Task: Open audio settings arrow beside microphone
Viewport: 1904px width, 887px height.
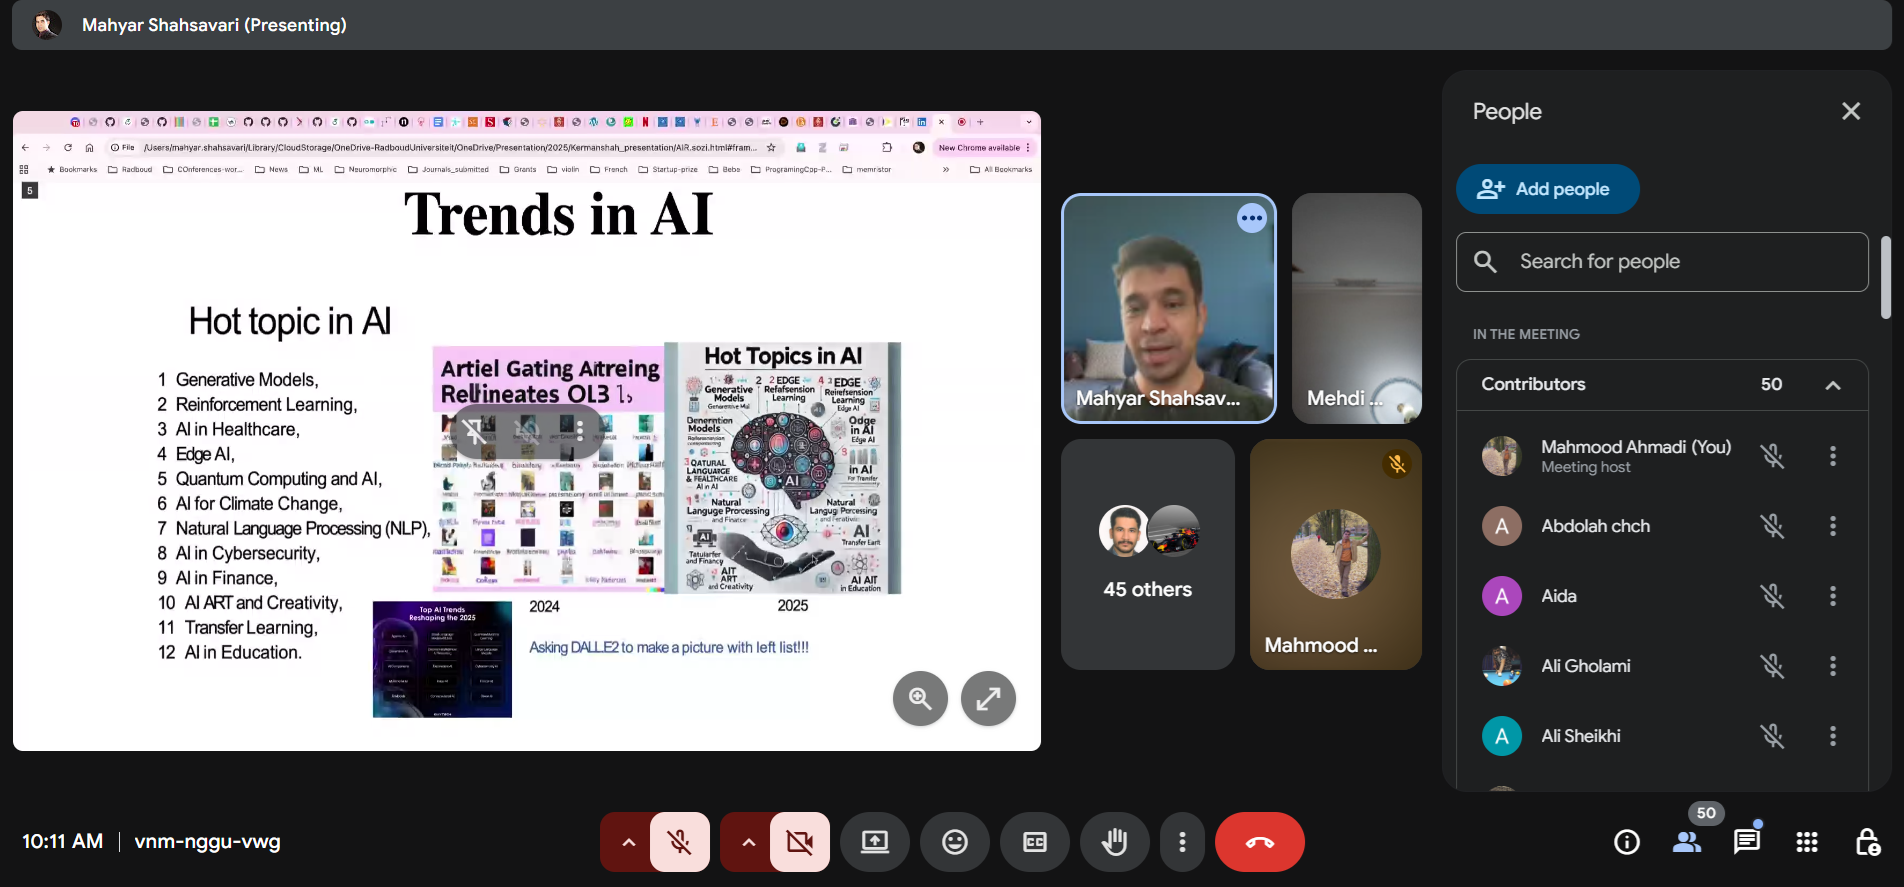Action: [628, 842]
